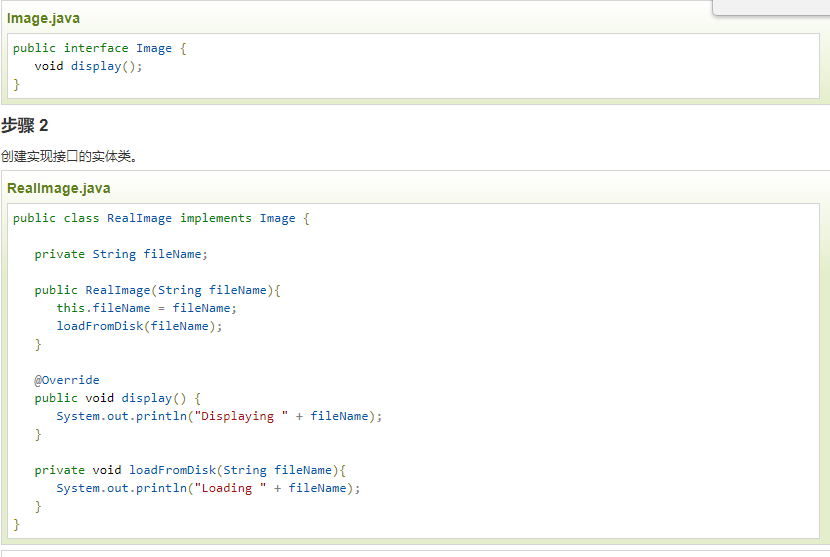Viewport: 830px width, 557px height.
Task: Click the RealImage constructor signature line
Action: tap(158, 290)
